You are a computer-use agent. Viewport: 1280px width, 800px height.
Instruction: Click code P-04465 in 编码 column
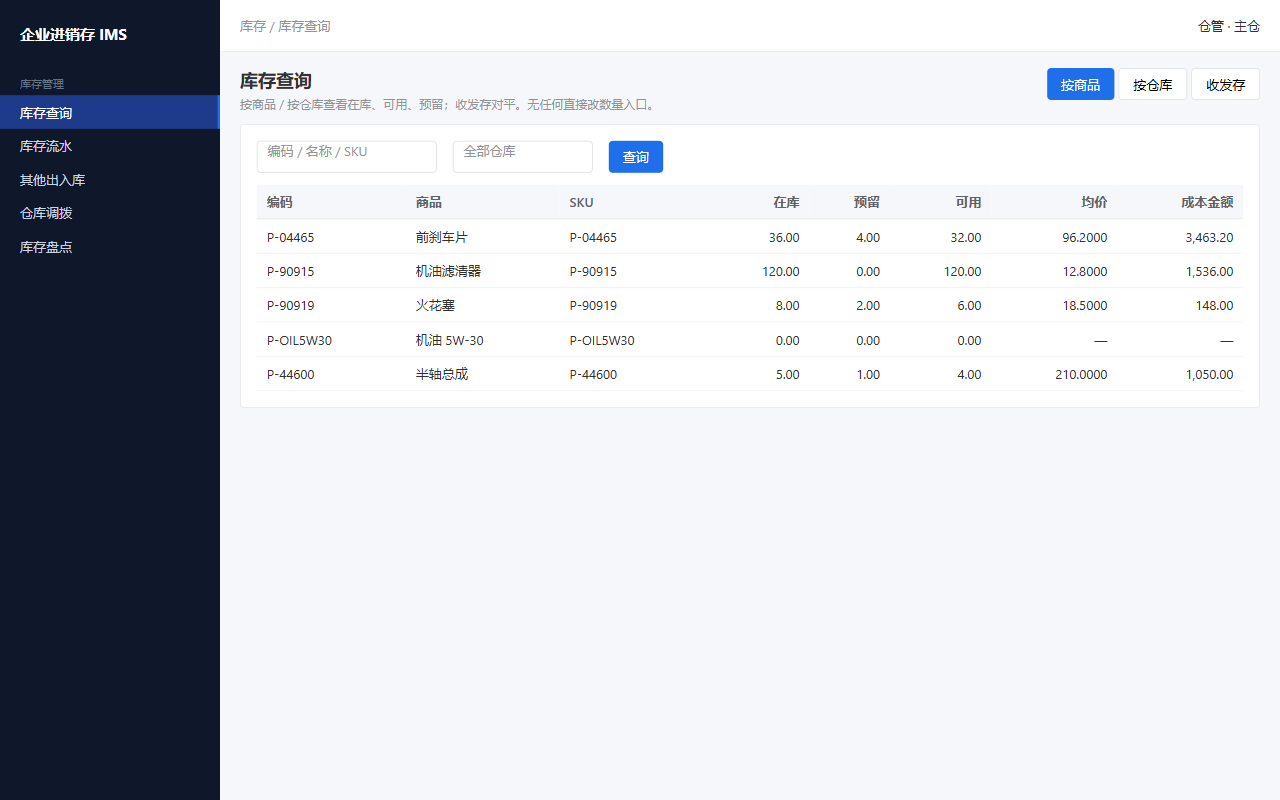[291, 237]
